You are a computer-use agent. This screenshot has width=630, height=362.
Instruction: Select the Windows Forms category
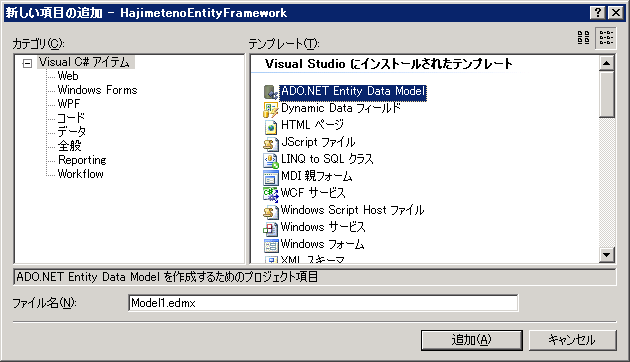click(x=98, y=90)
